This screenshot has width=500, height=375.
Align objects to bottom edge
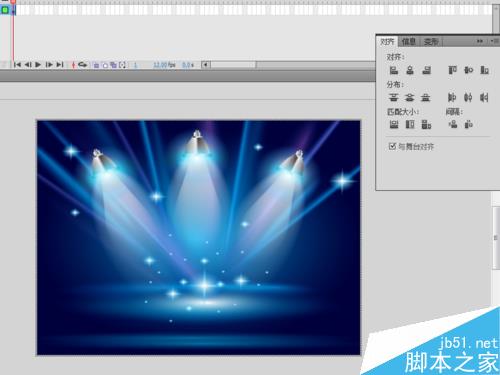pos(484,70)
